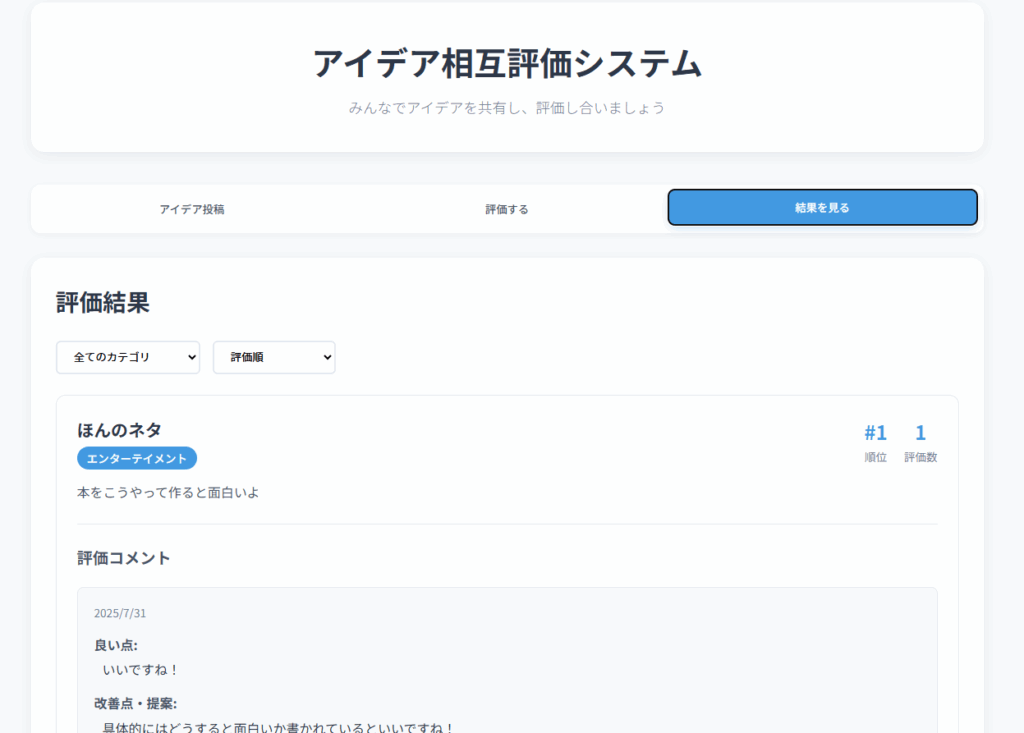Screen dimensions: 1024x733
Task: Select the 結果を見る tab
Action: tap(822, 208)
